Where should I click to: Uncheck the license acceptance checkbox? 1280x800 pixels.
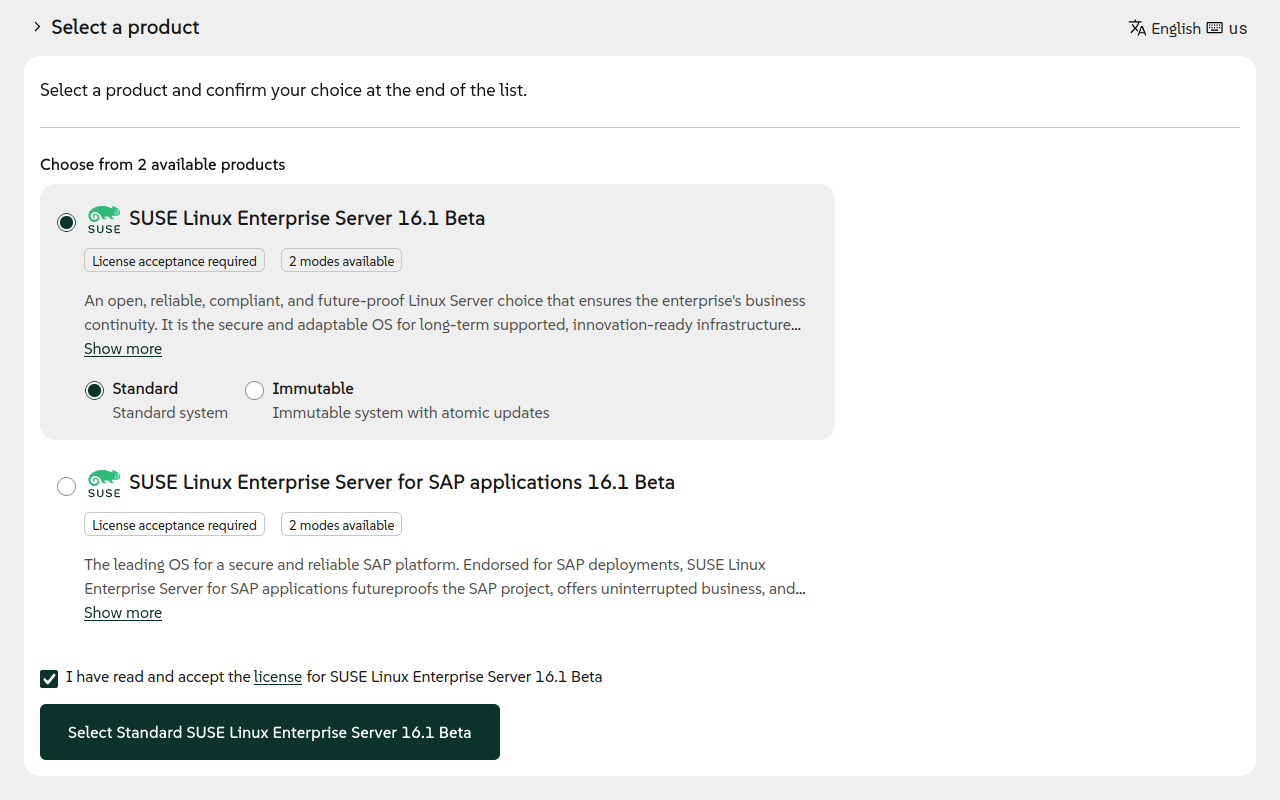[49, 679]
